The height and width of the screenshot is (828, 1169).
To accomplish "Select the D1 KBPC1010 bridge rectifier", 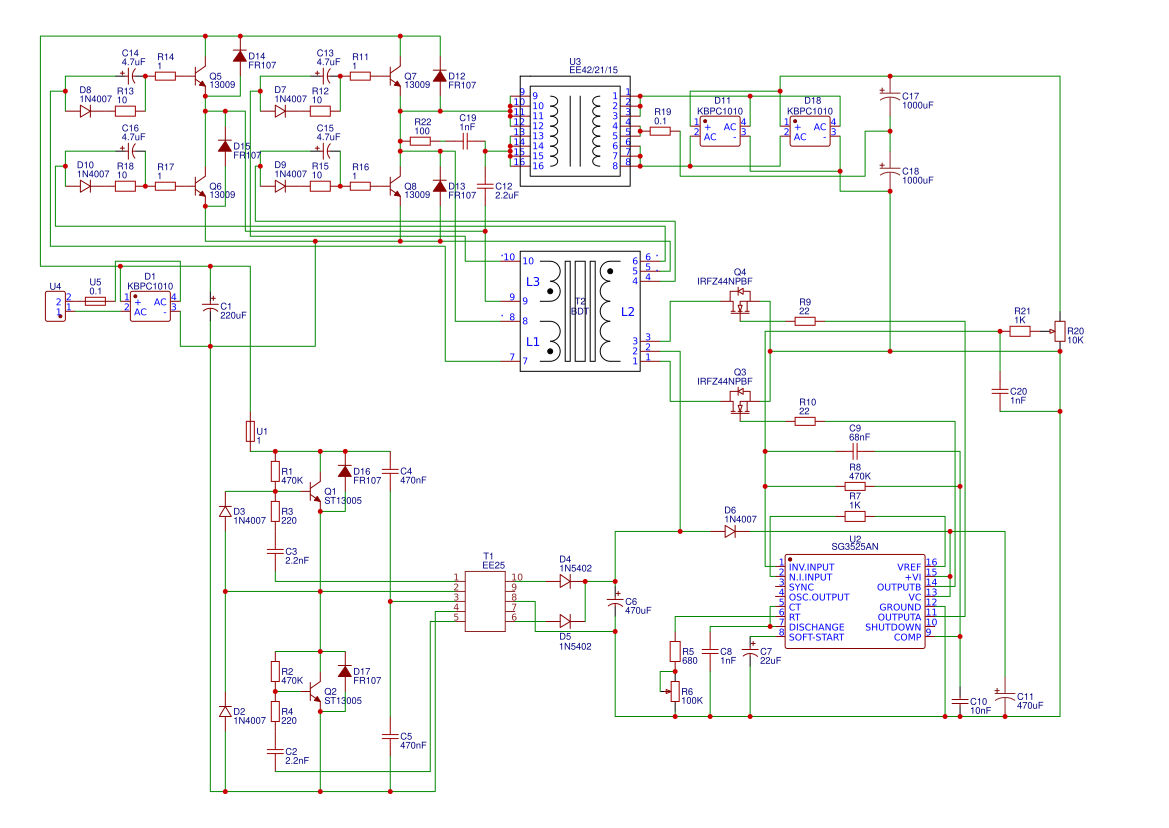I will 150,306.
